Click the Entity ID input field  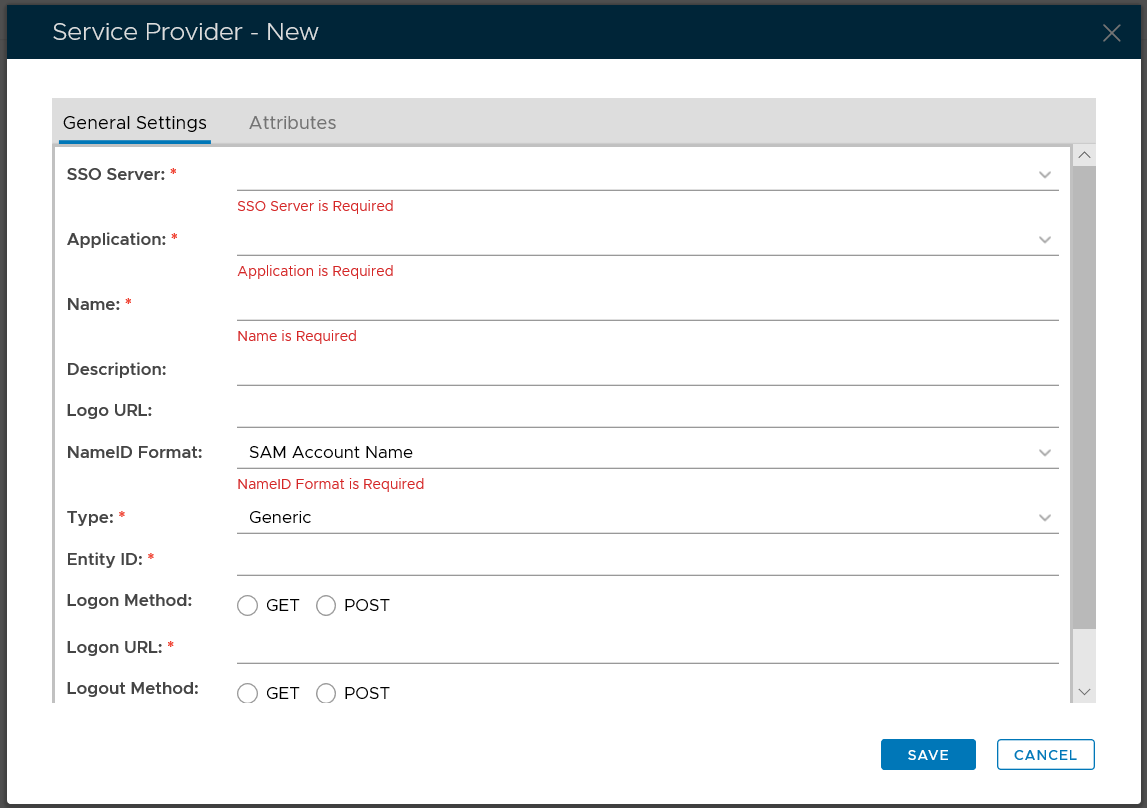[647, 559]
